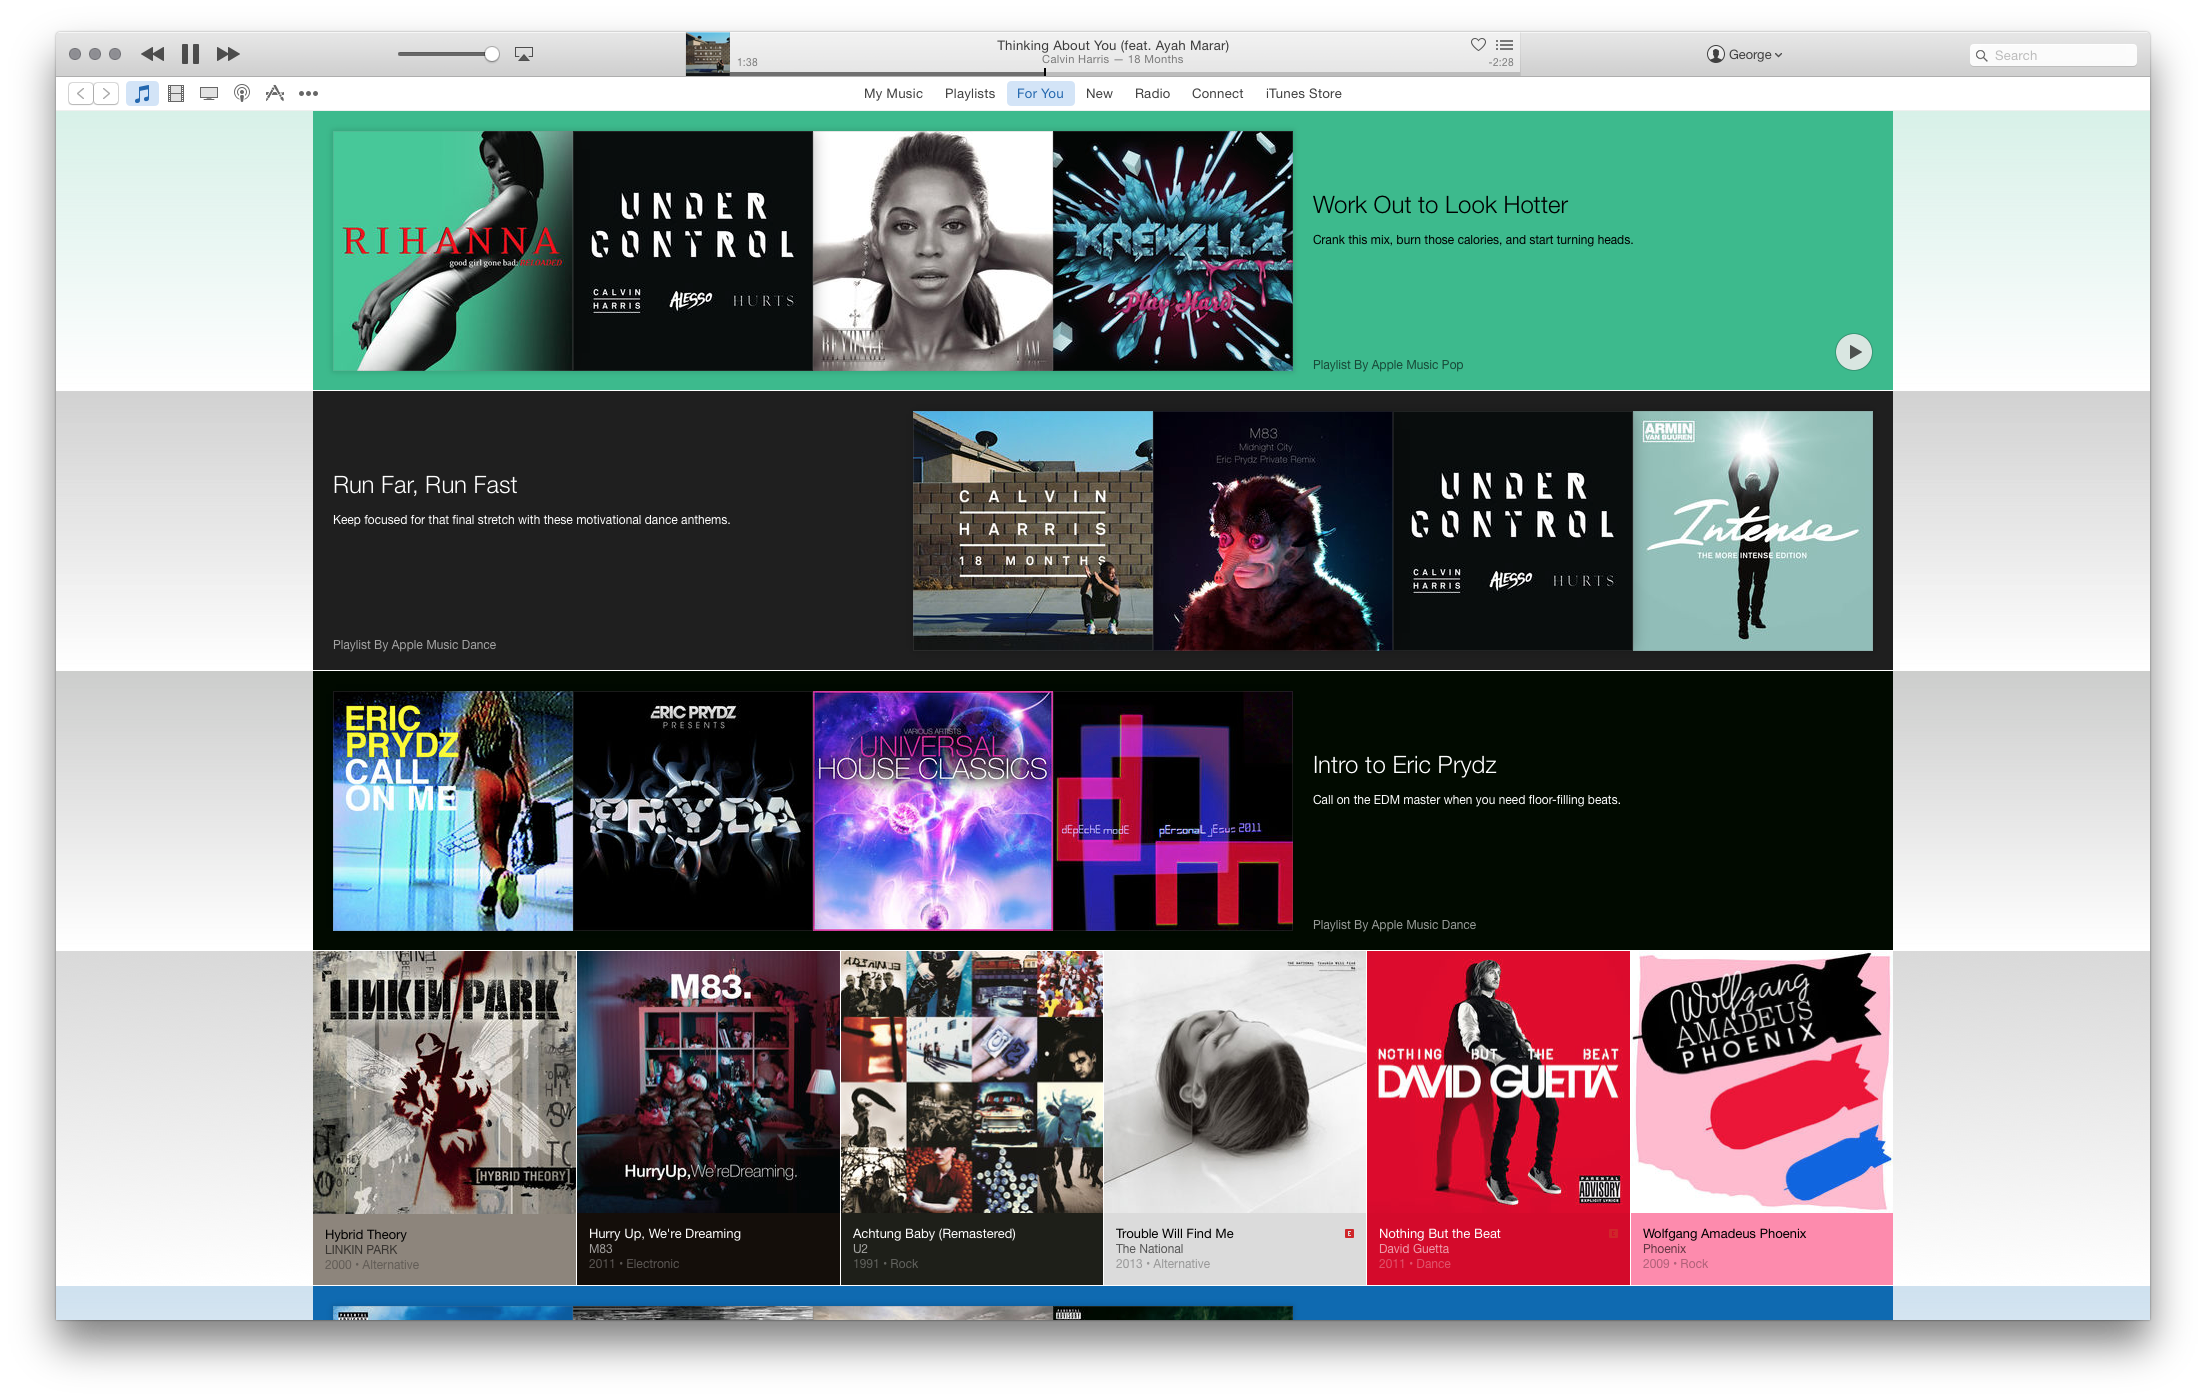Open the AirPlay output icon
This screenshot has width=2206, height=1400.
(524, 54)
